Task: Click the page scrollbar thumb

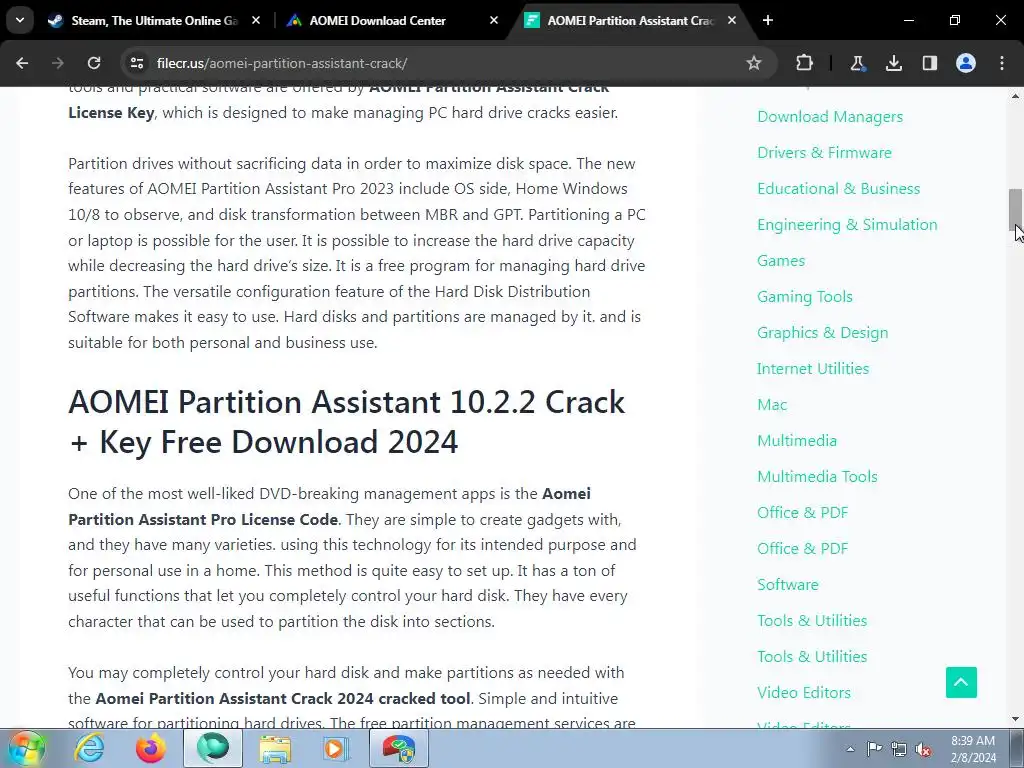Action: tap(1015, 208)
